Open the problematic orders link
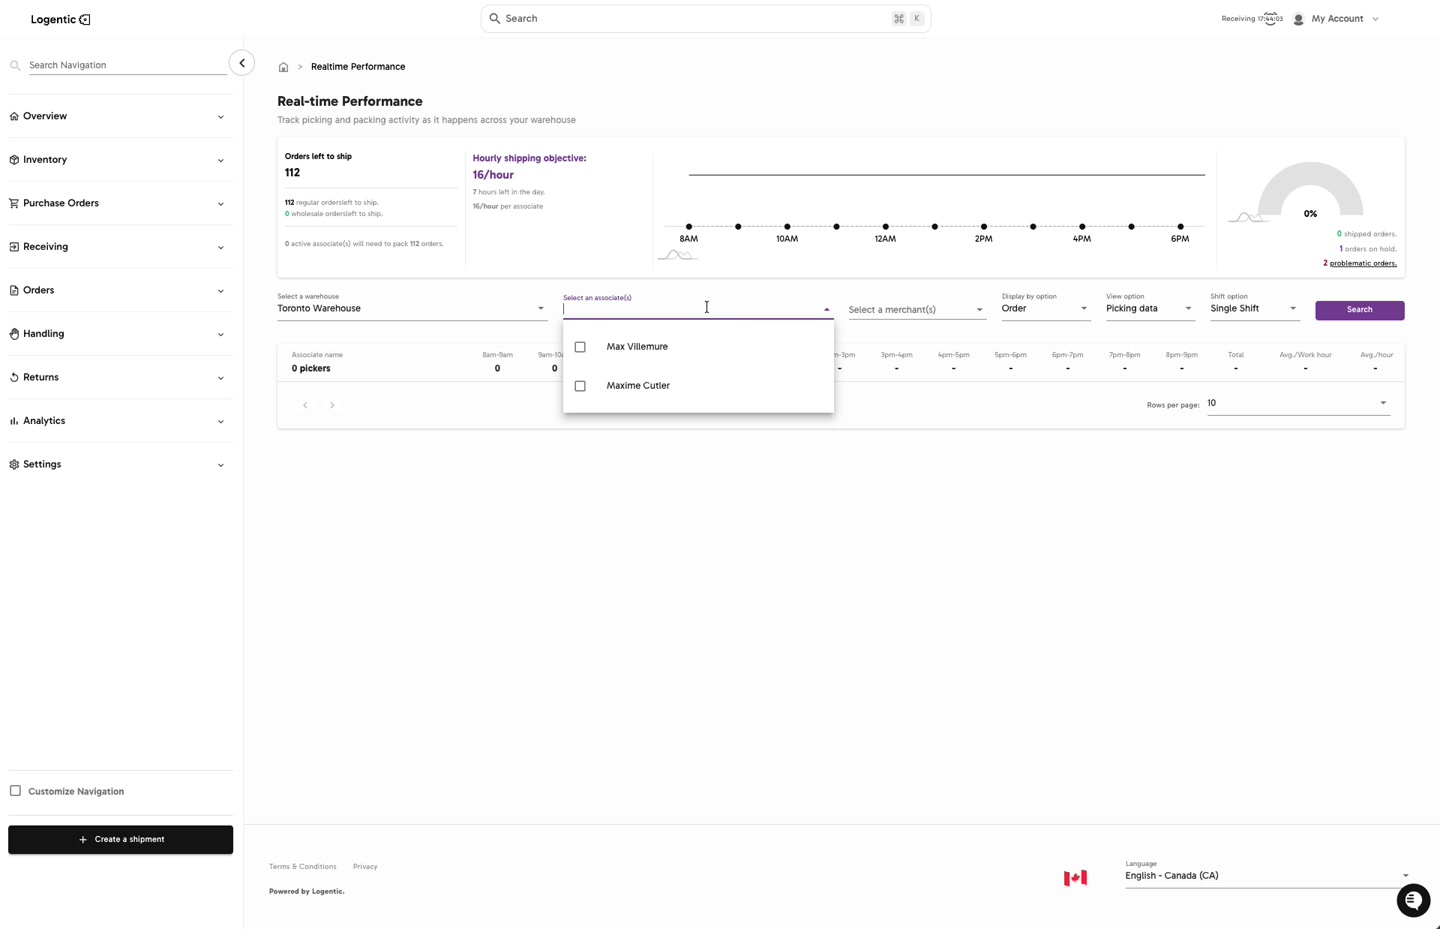Screen dimensions: 1440x929 click(x=1363, y=263)
